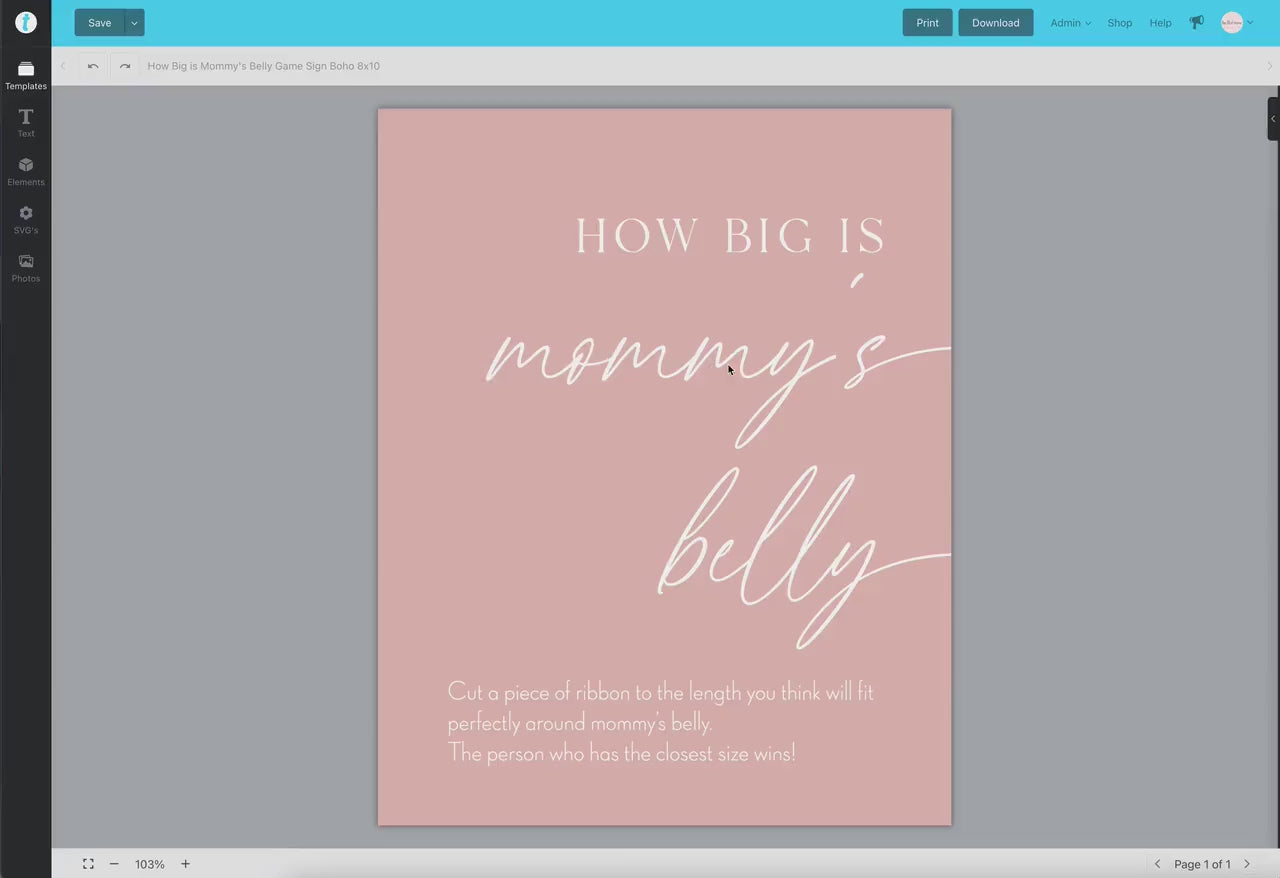
Task: Click the Print button
Action: pos(927,22)
